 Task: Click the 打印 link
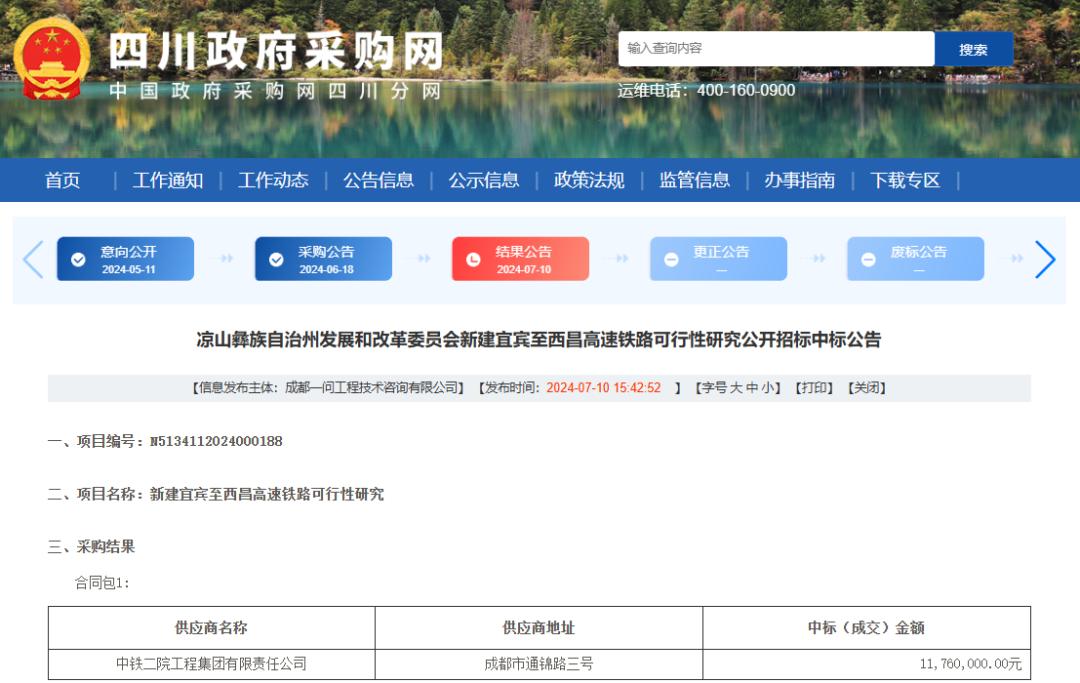pyautogui.click(x=813, y=388)
